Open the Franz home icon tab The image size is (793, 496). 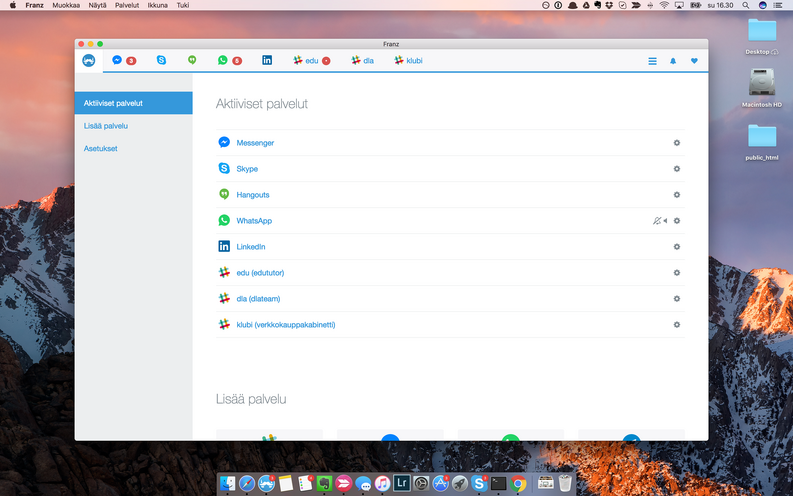[x=89, y=61]
